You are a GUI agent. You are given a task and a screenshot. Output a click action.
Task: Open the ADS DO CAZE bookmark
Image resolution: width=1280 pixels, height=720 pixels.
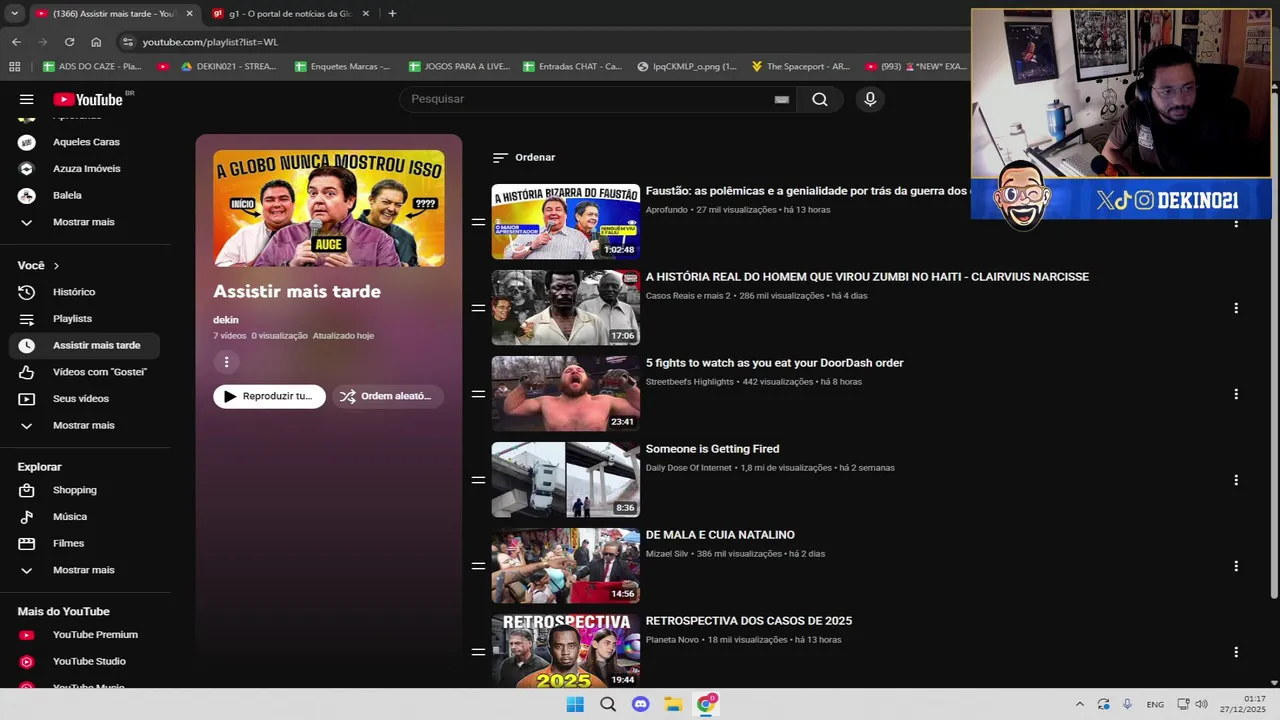point(92,66)
